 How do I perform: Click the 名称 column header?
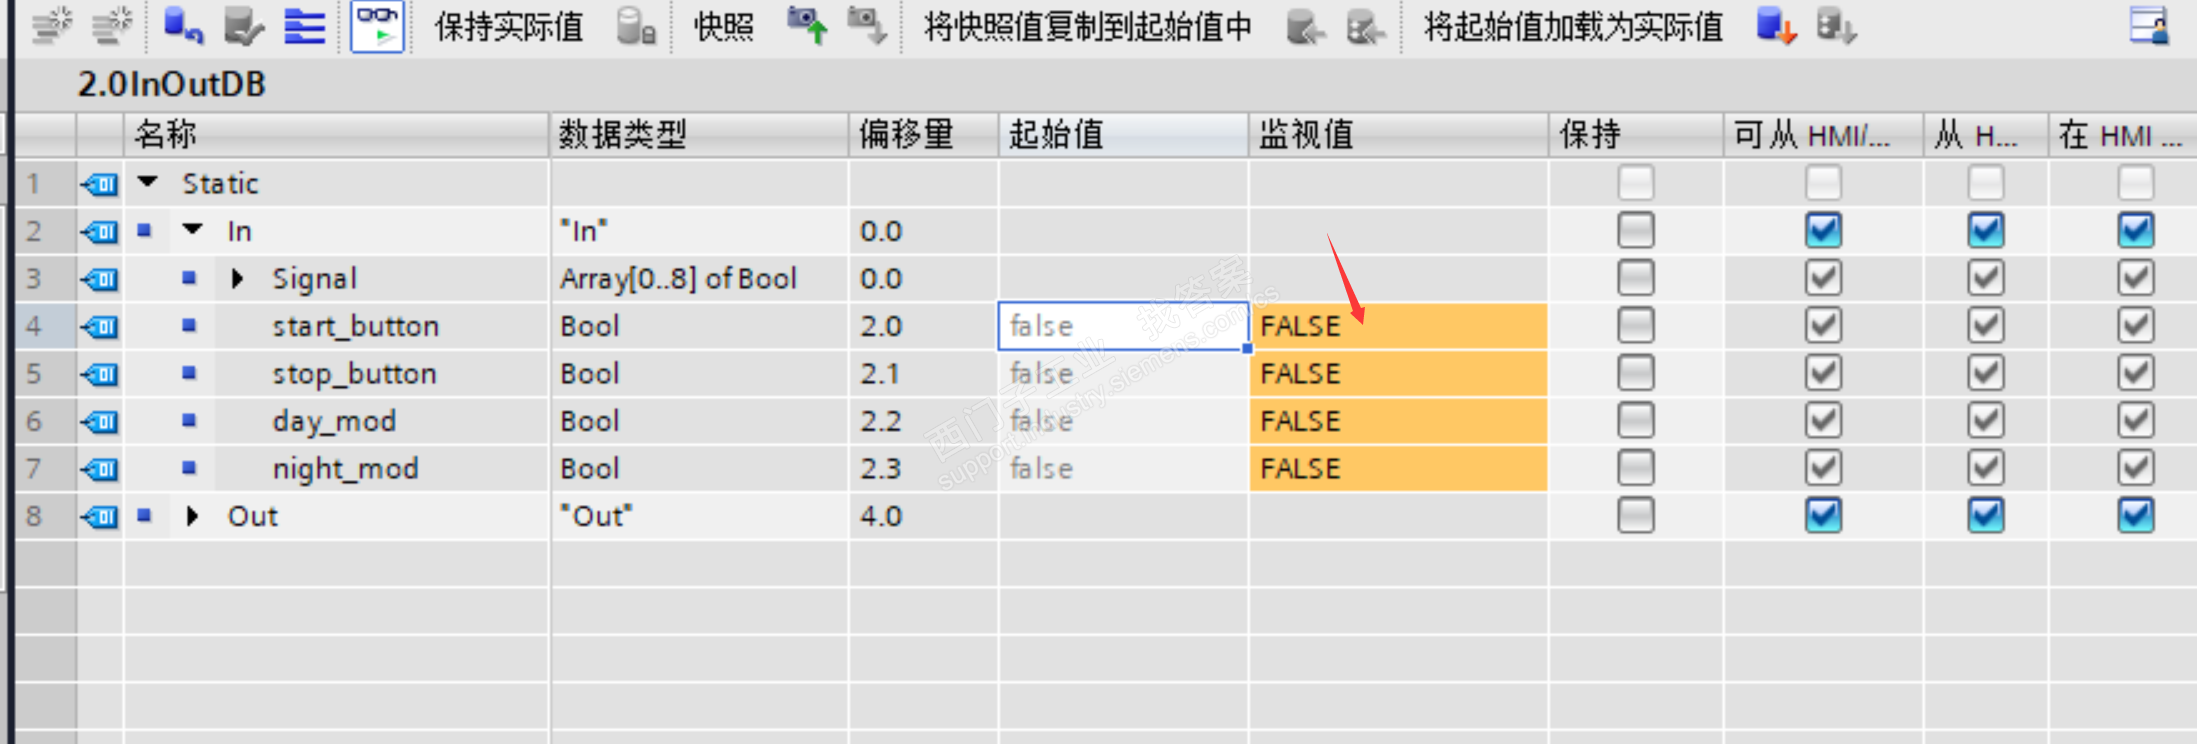(336, 134)
